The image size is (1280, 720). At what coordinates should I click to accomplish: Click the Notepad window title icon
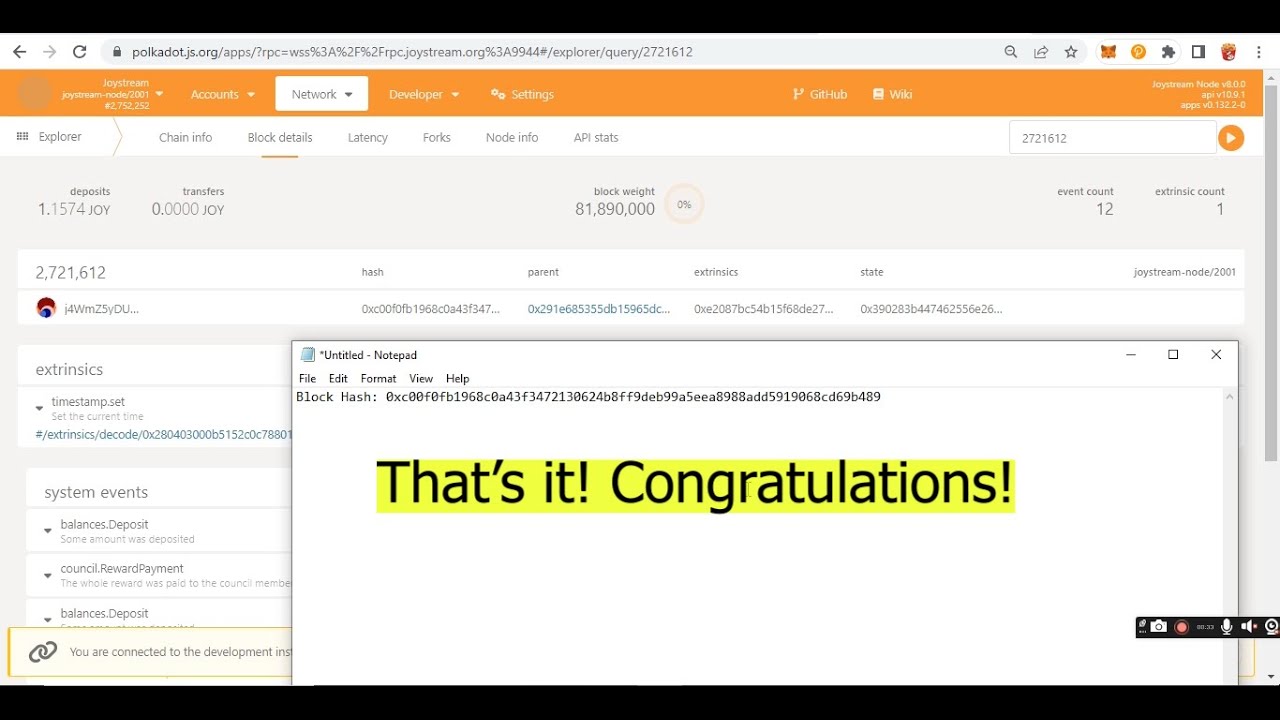(308, 354)
